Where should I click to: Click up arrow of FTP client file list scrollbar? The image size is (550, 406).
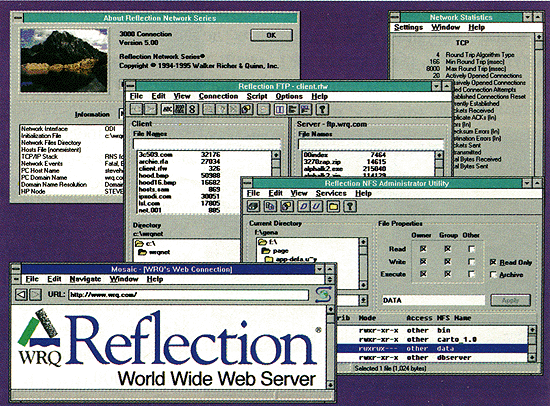[x=276, y=155]
